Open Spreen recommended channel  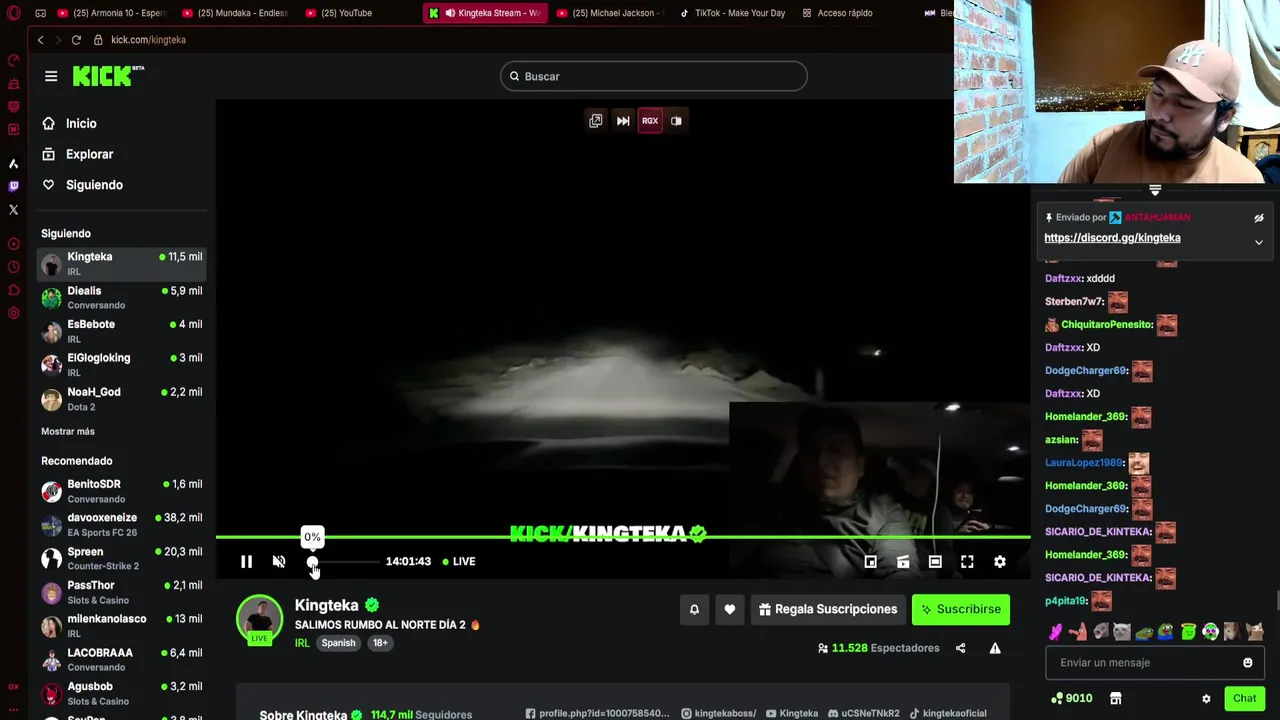point(121,559)
